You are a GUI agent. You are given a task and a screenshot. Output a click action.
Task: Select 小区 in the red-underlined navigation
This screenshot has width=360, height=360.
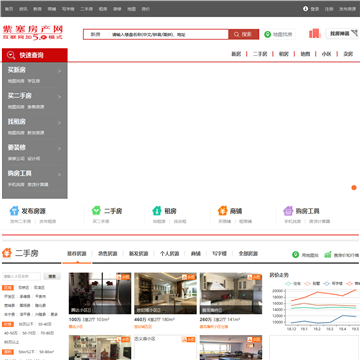point(326,54)
